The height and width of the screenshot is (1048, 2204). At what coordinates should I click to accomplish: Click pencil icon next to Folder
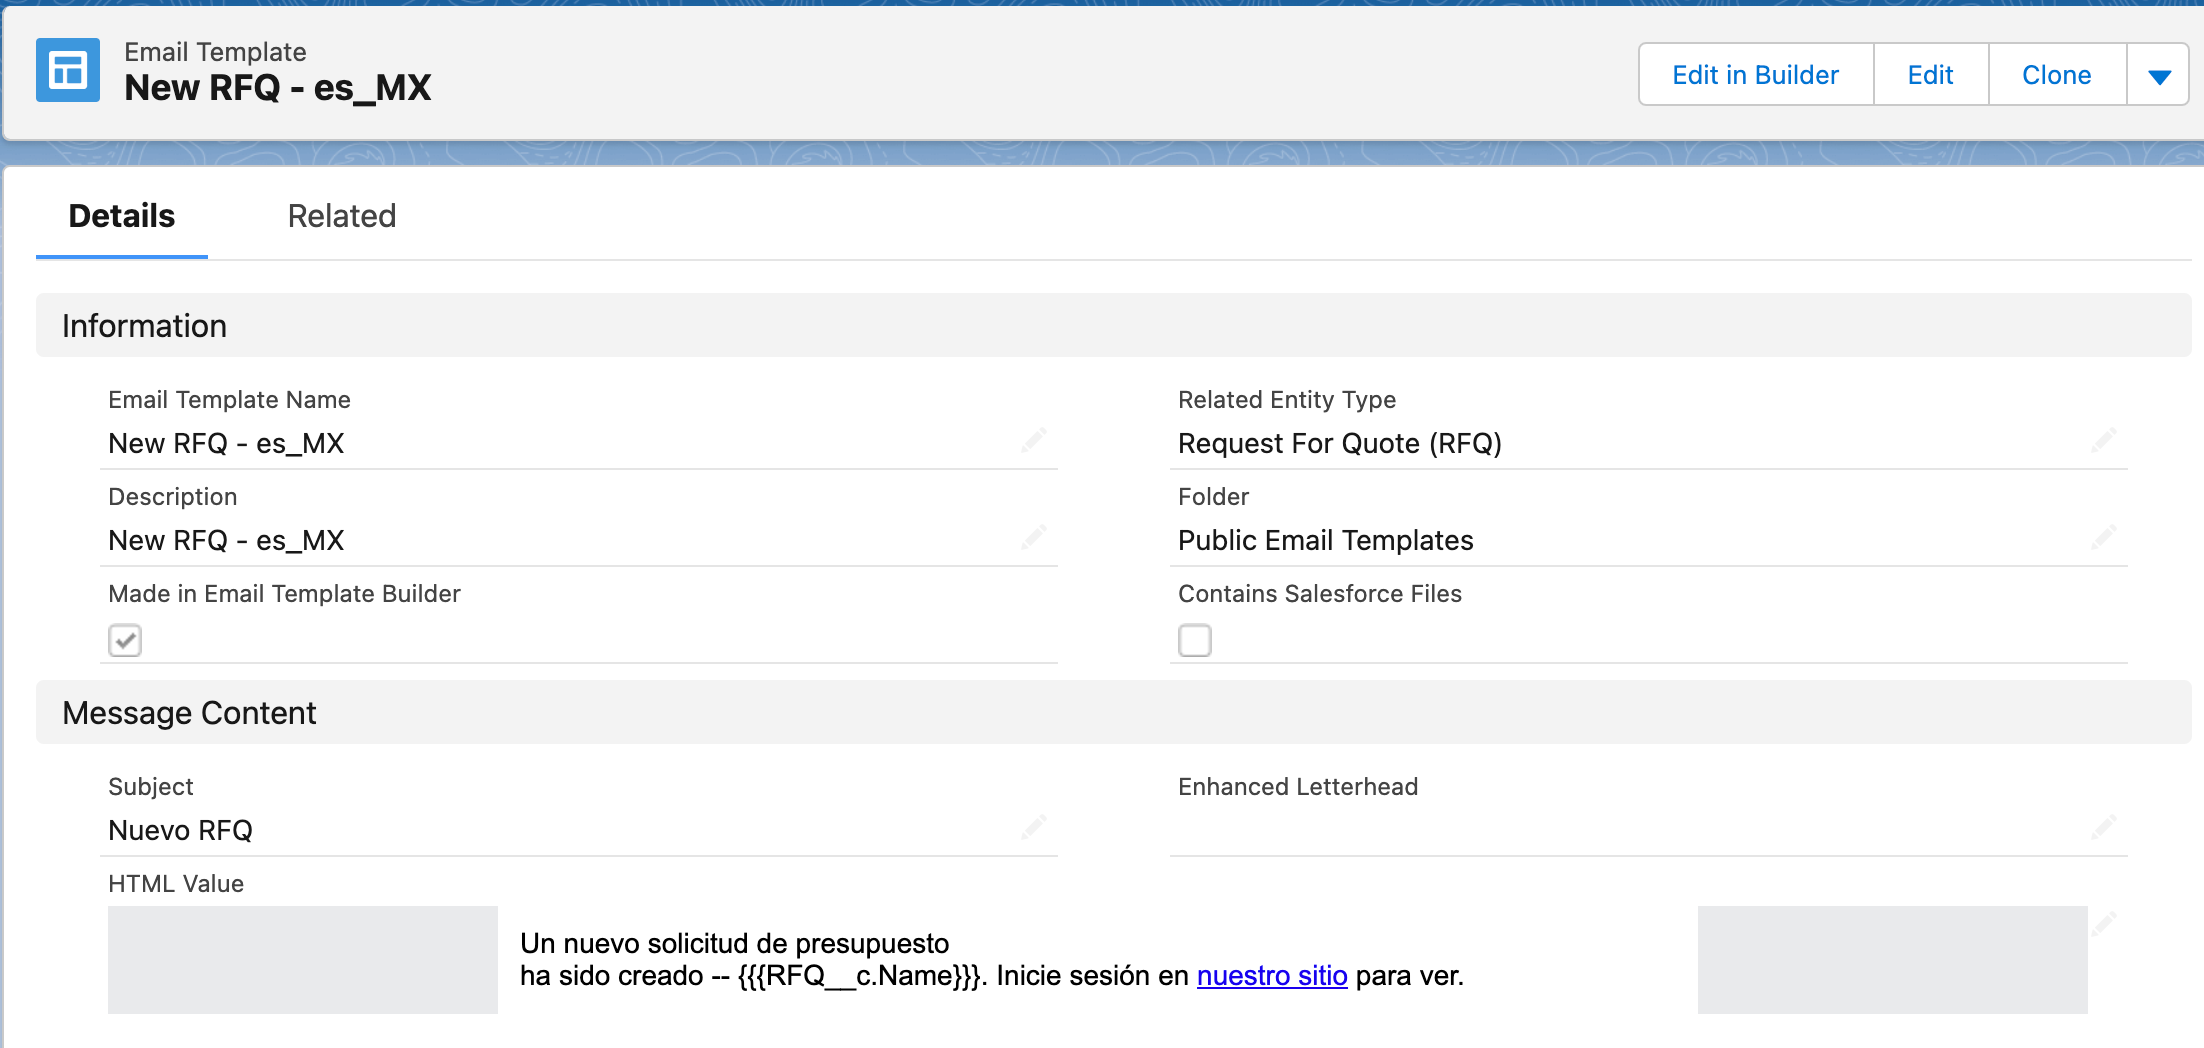click(2104, 537)
